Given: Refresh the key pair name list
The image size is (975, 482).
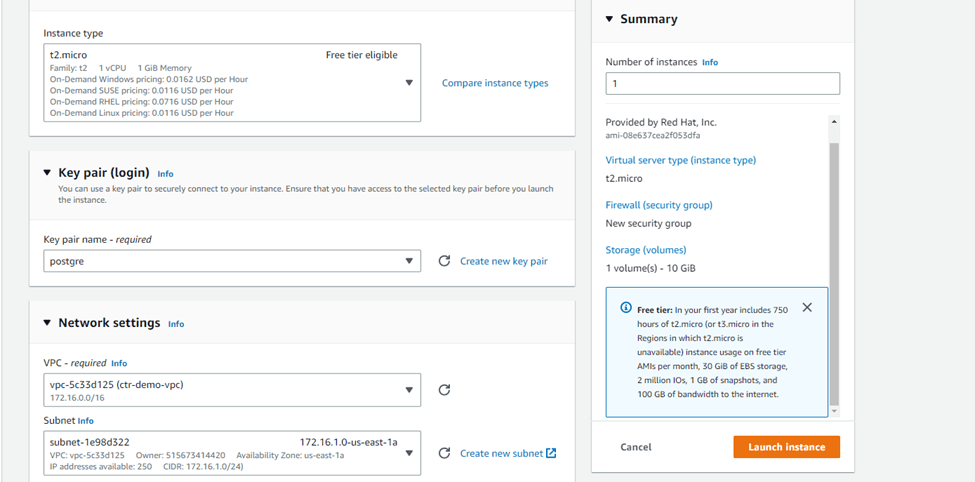Looking at the screenshot, I should point(444,261).
